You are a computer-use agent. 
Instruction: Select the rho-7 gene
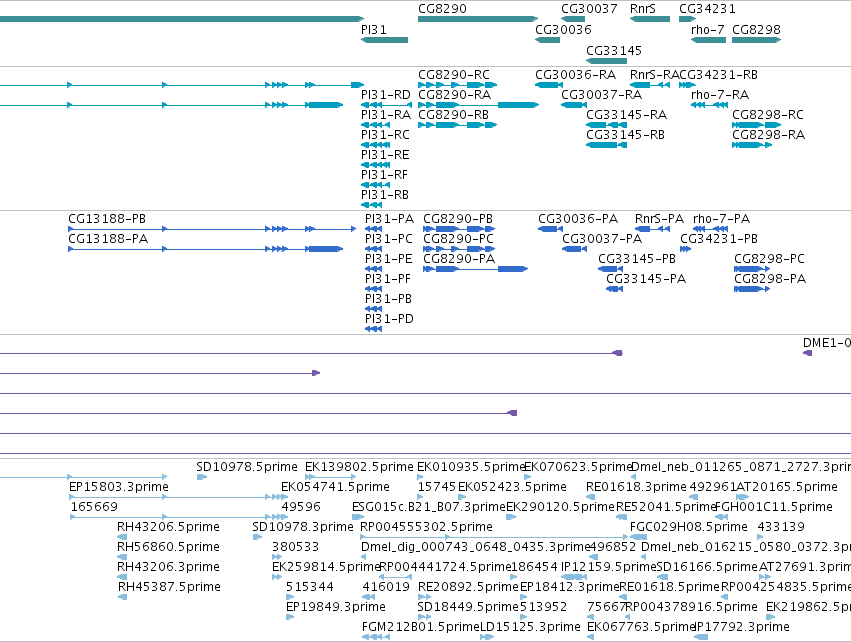(x=708, y=40)
